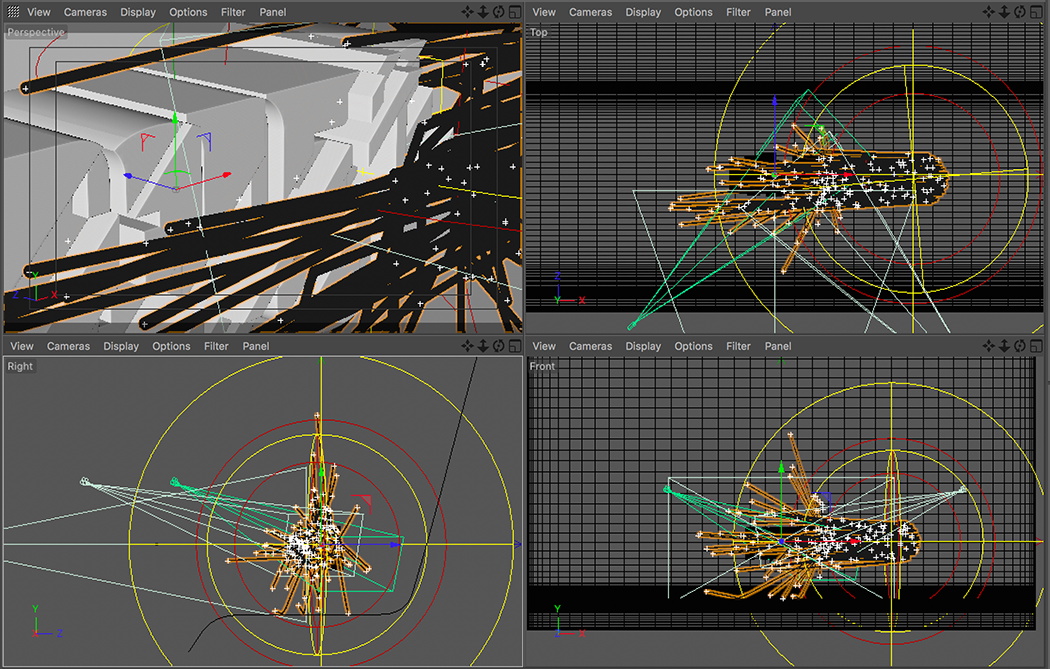Select the zoom camera icon in Right viewport
The image size is (1050, 669).
(483, 346)
